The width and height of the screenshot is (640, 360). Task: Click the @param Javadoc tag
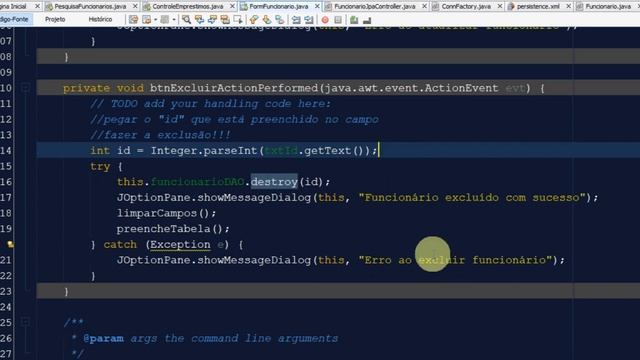103,338
